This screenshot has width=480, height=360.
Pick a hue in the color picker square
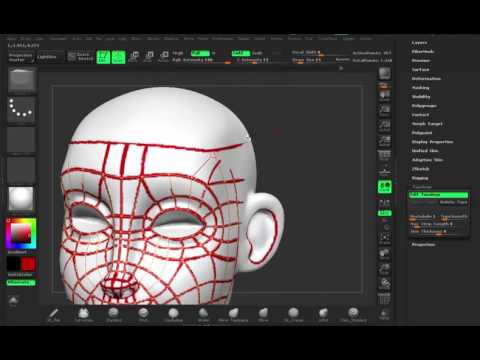21,233
